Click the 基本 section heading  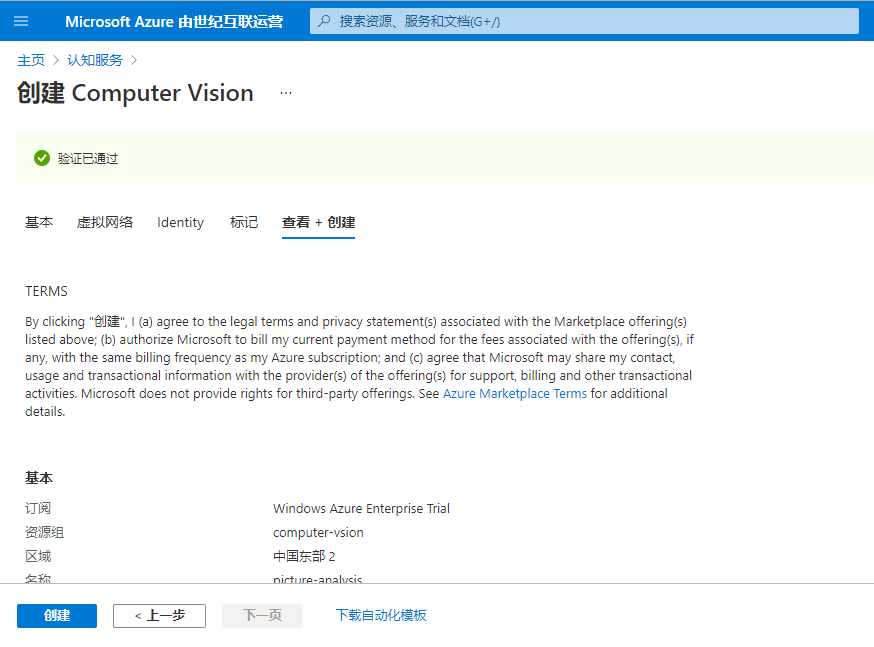coord(39,478)
